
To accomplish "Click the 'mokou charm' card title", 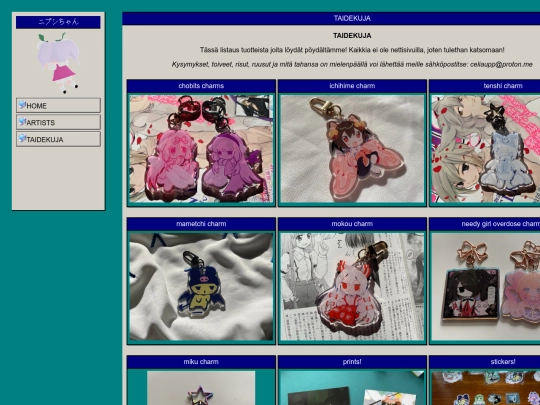I will tap(352, 224).
